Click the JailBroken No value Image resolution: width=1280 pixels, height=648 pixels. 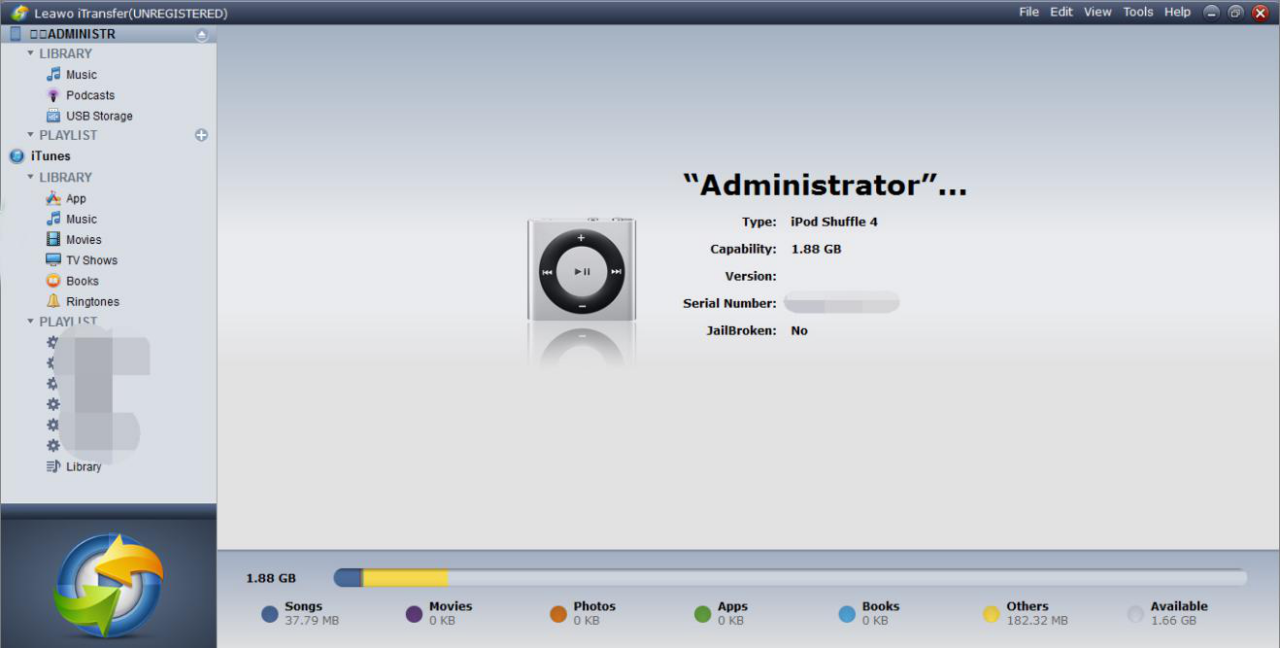point(799,330)
